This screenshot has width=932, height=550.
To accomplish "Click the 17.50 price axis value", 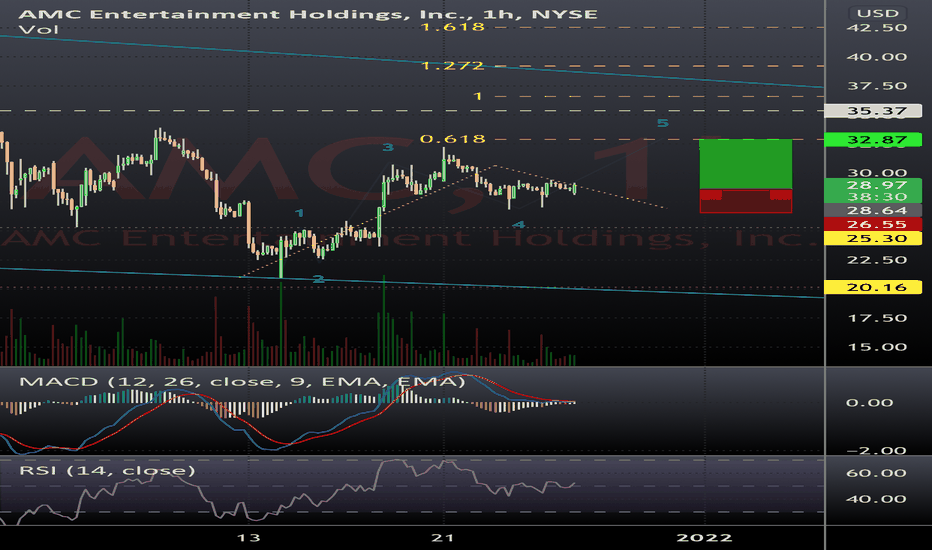I will coord(877,318).
